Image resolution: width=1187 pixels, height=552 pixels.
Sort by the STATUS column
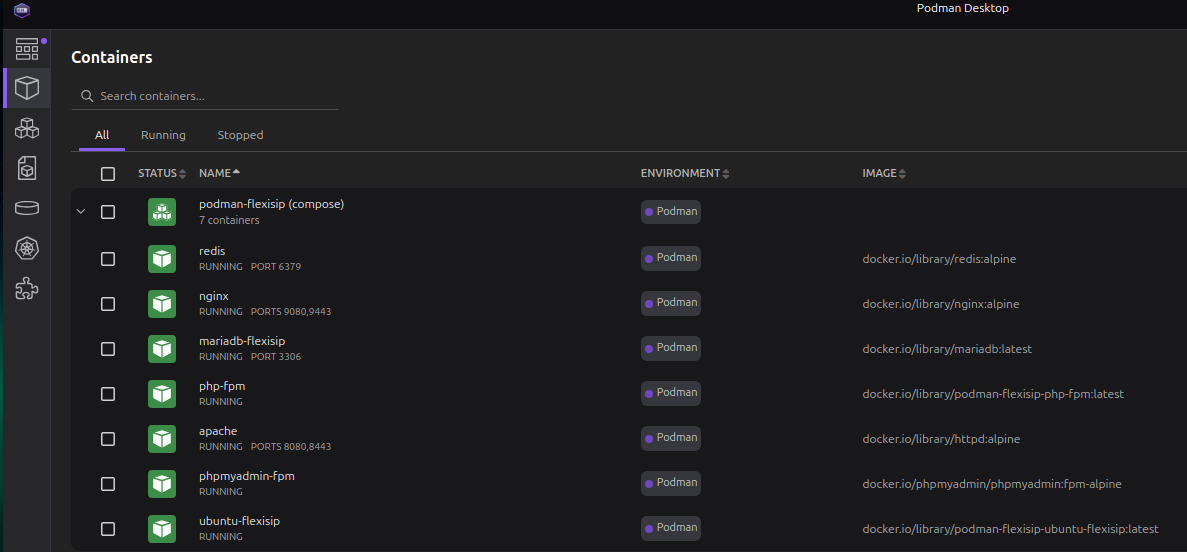click(x=162, y=173)
